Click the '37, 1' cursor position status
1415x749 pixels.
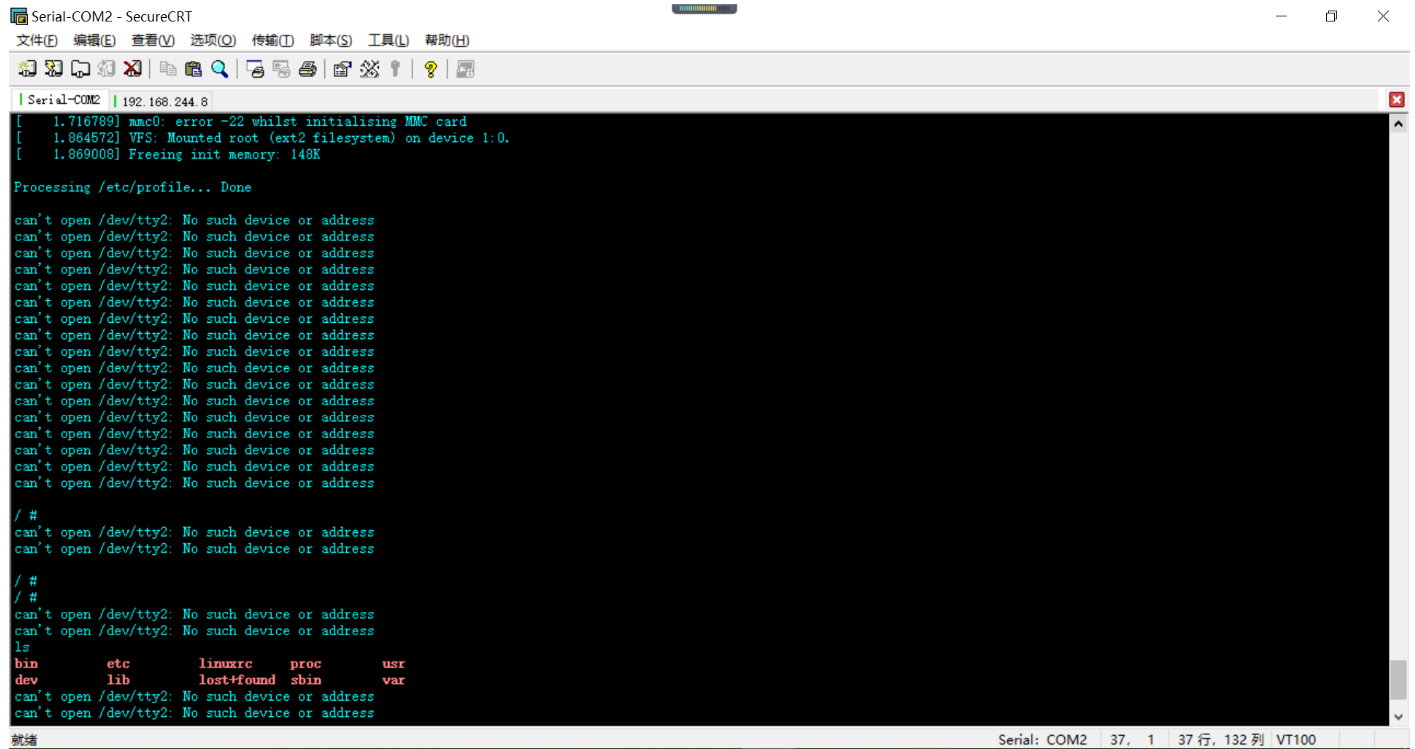point(1132,740)
